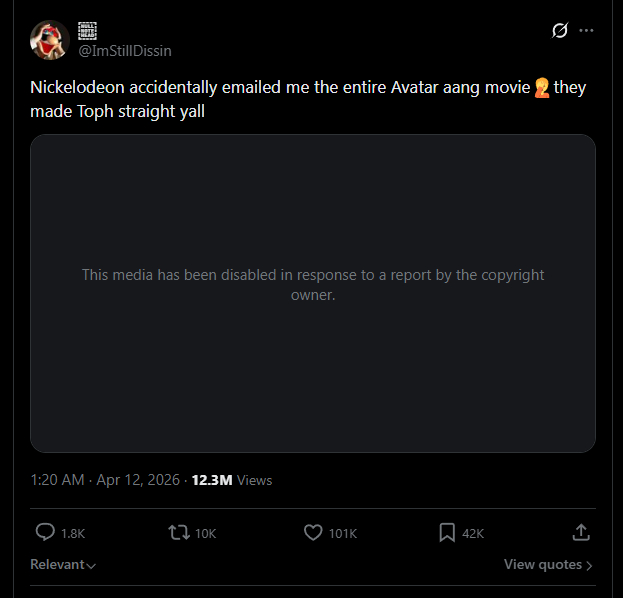The image size is (623, 598).
Task: Open the @ImStillDissin profile handle
Action: tap(124, 50)
